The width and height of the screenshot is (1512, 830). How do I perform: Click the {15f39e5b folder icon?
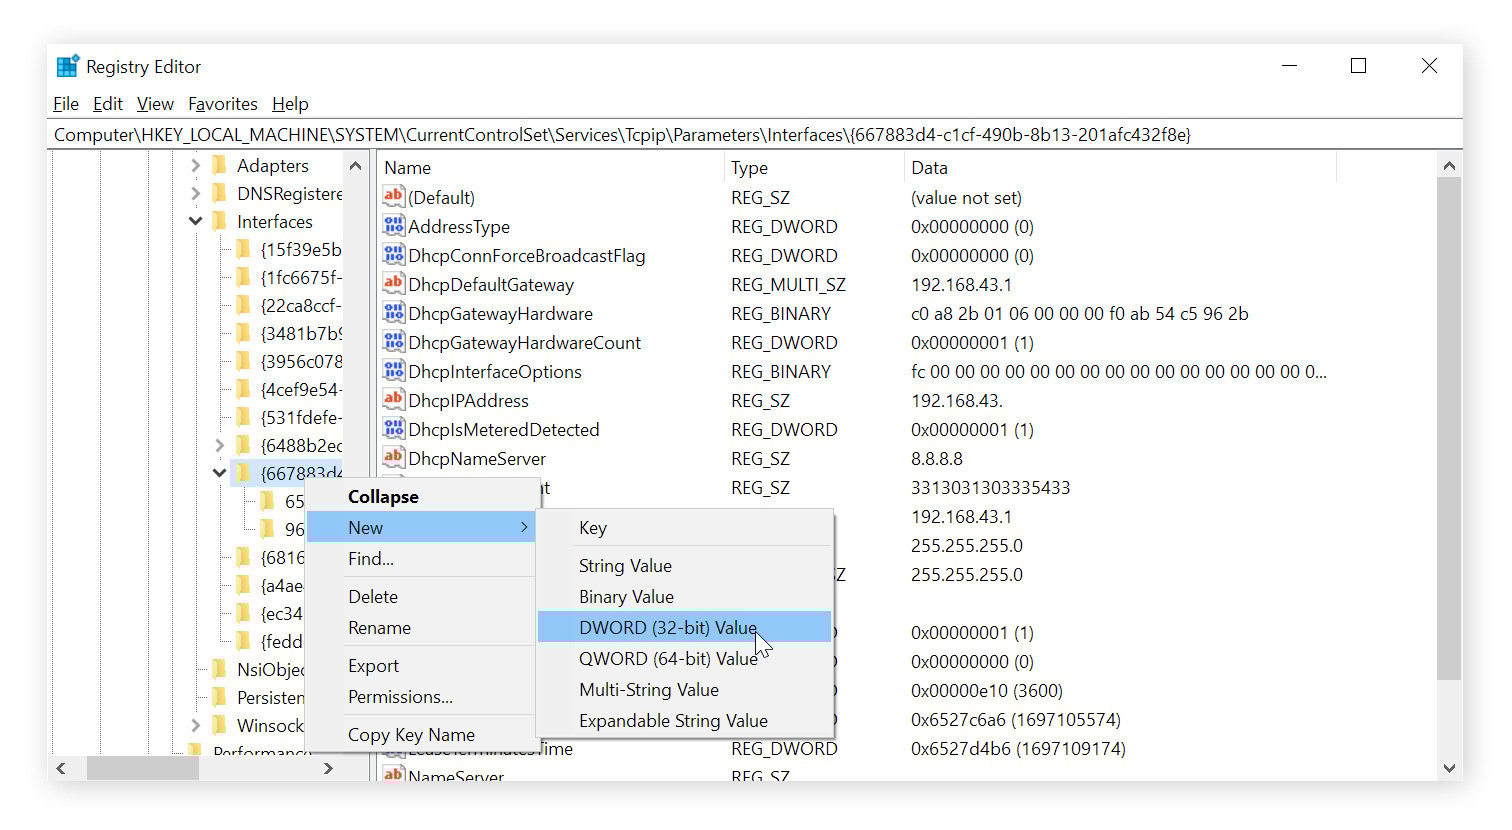(244, 249)
